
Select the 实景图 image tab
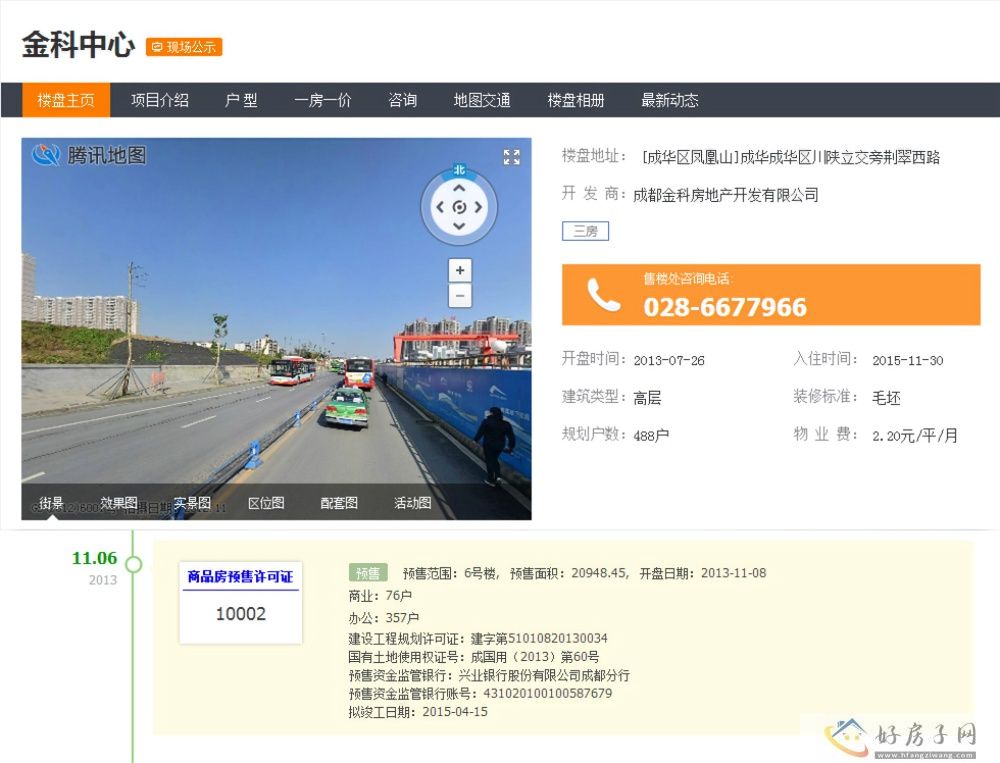192,503
